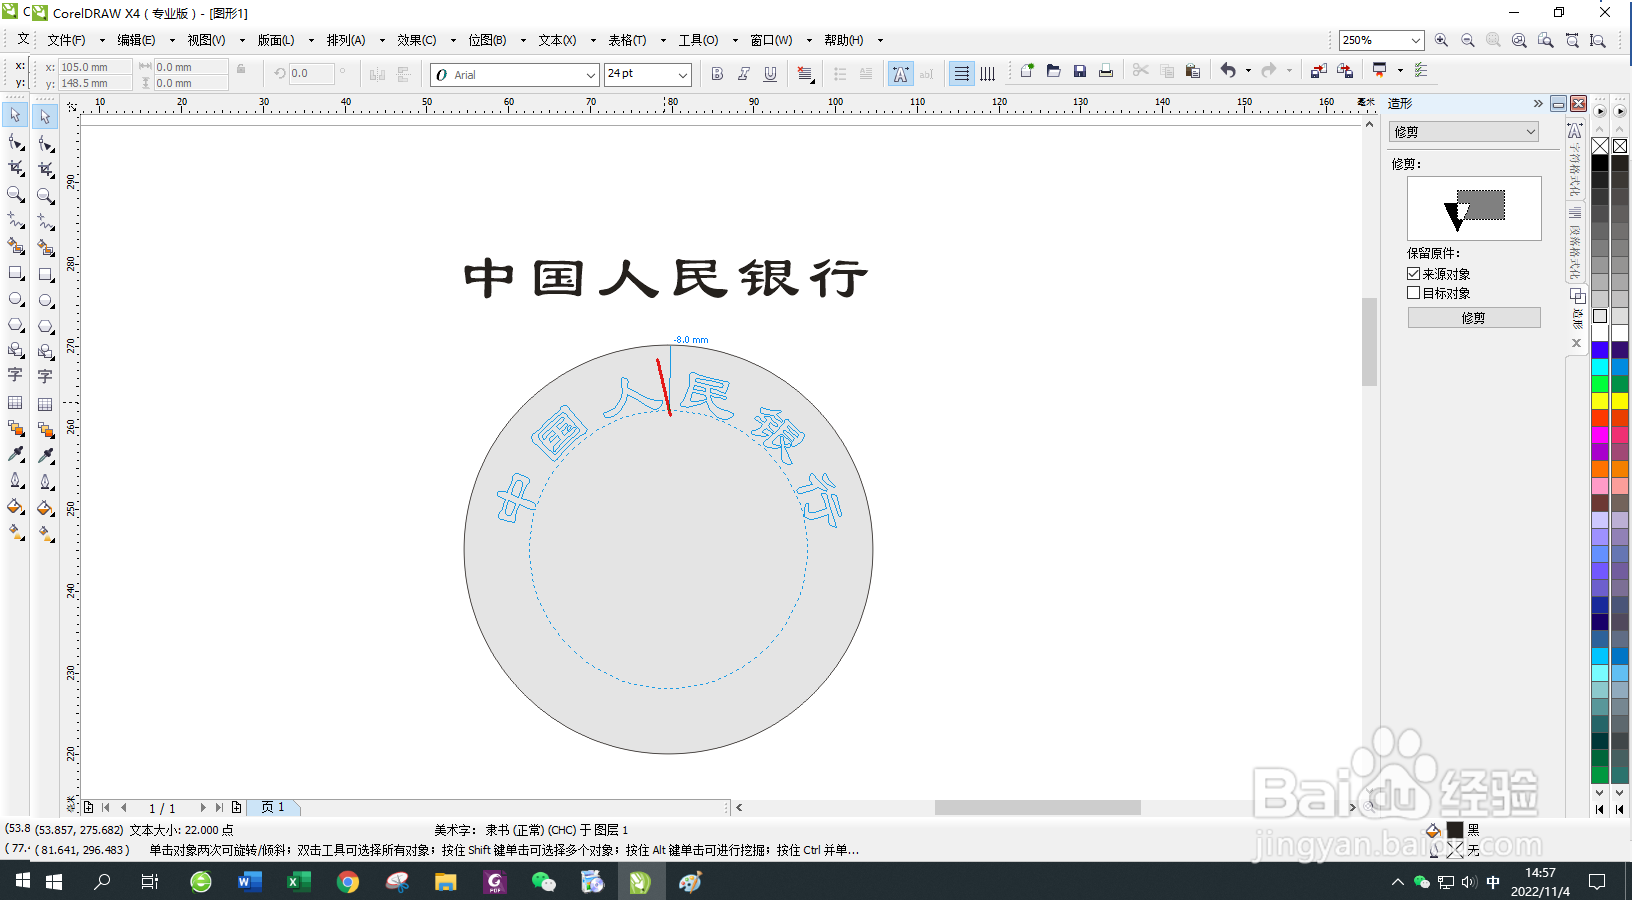Pick the magenta swatch in the palette
1632x900 pixels.
[x=1600, y=435]
